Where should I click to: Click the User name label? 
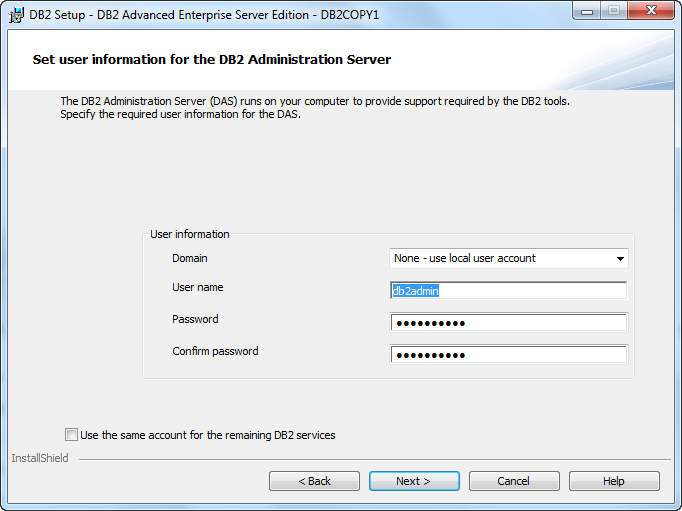[198, 287]
